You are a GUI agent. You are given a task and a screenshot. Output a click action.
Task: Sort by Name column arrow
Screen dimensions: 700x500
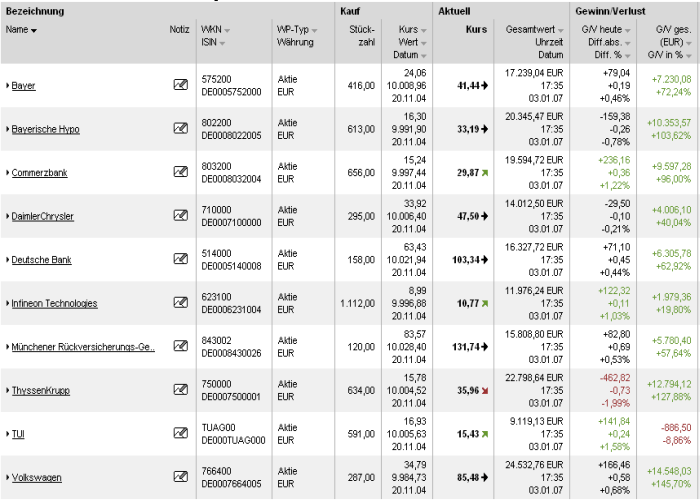(35, 31)
